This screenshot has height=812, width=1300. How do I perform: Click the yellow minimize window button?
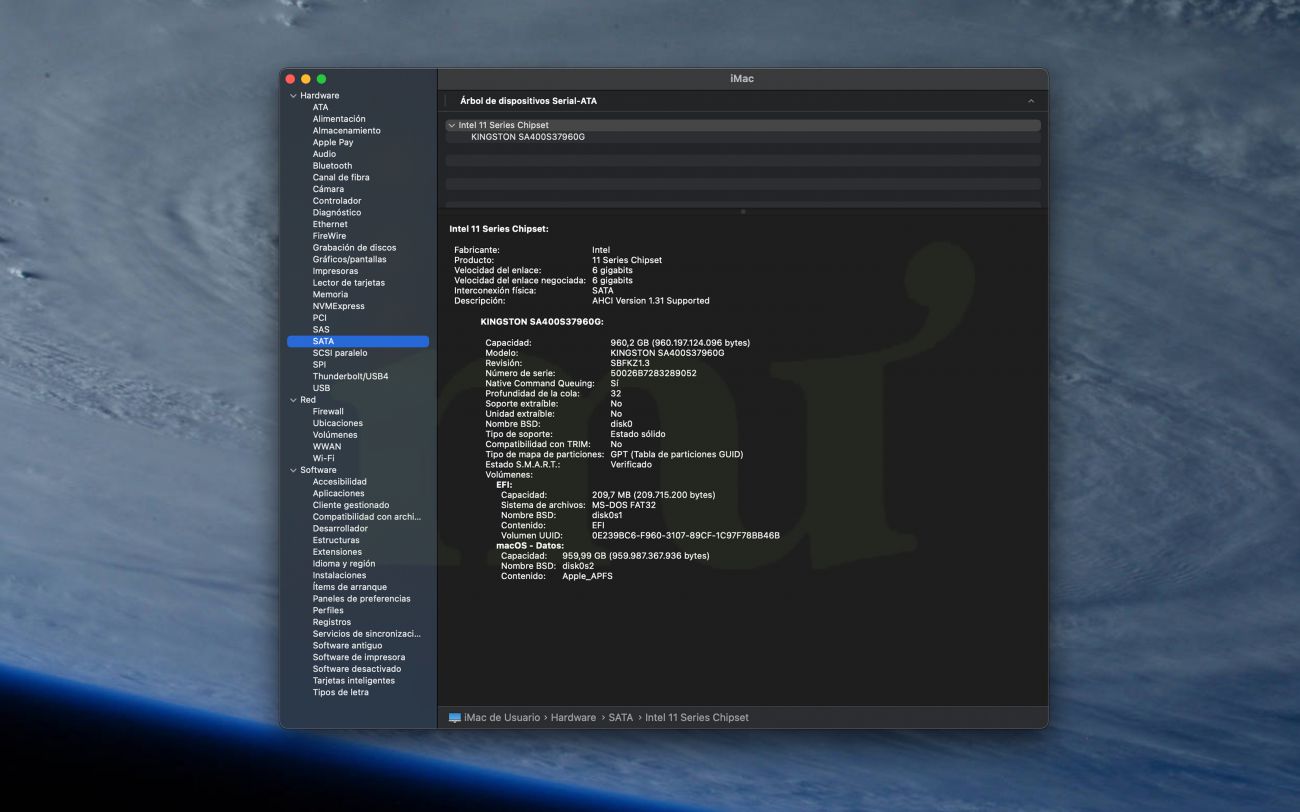tap(306, 79)
